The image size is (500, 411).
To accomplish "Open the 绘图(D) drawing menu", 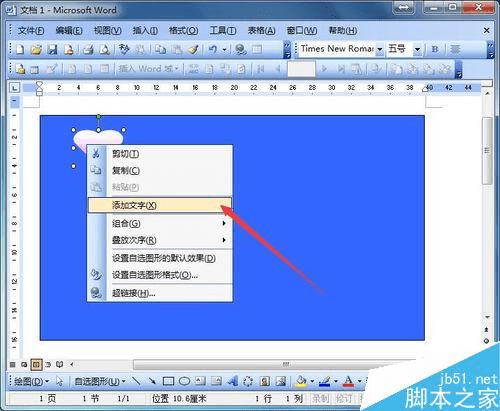I will (x=32, y=381).
